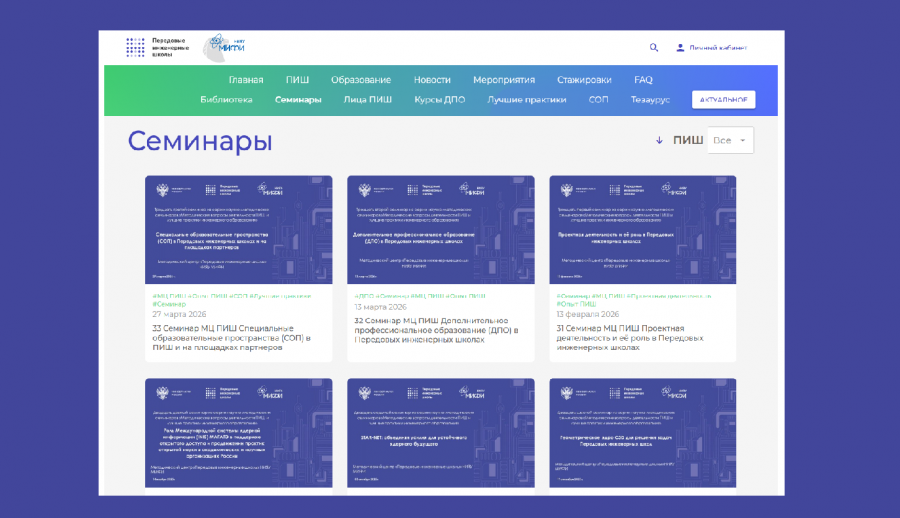Expand the ПИШ filter dropdown
900x518 pixels.
[x=730, y=140]
